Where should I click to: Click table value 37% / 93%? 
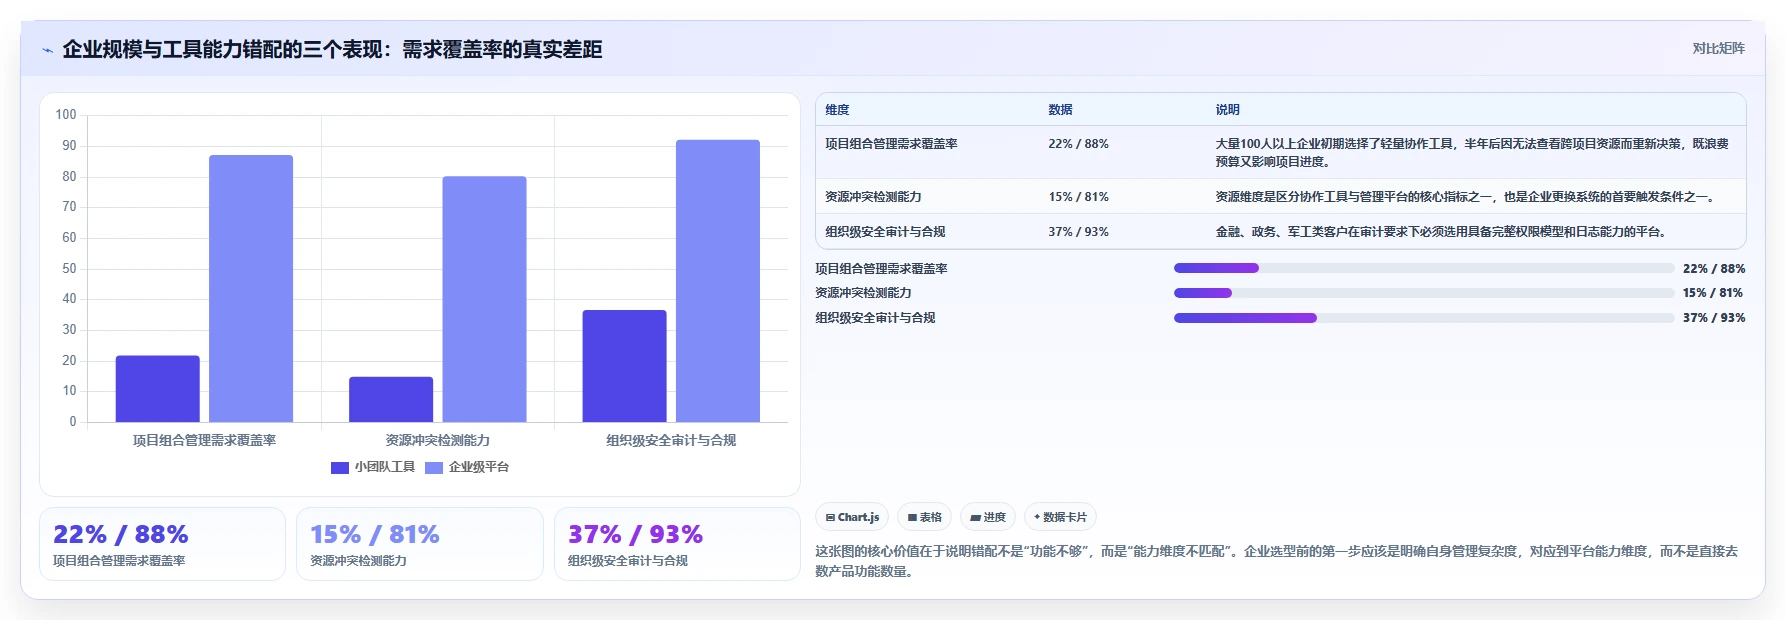coord(1078,232)
